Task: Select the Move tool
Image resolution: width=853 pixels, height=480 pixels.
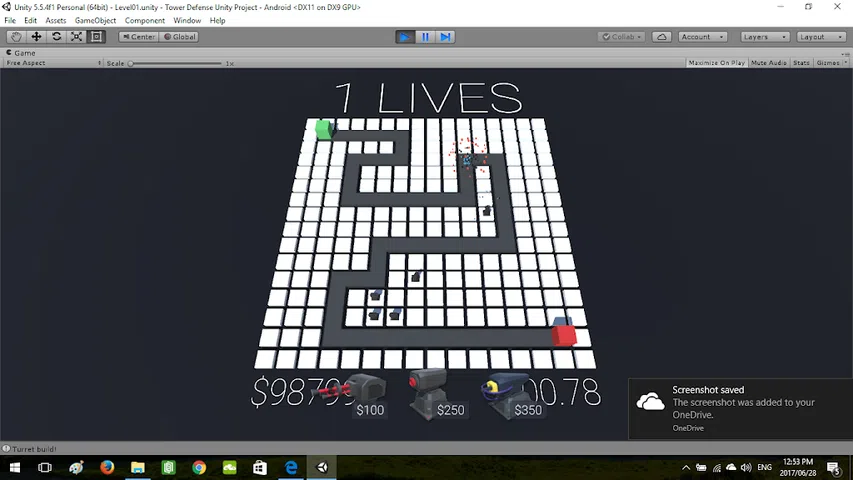Action: 36,37
